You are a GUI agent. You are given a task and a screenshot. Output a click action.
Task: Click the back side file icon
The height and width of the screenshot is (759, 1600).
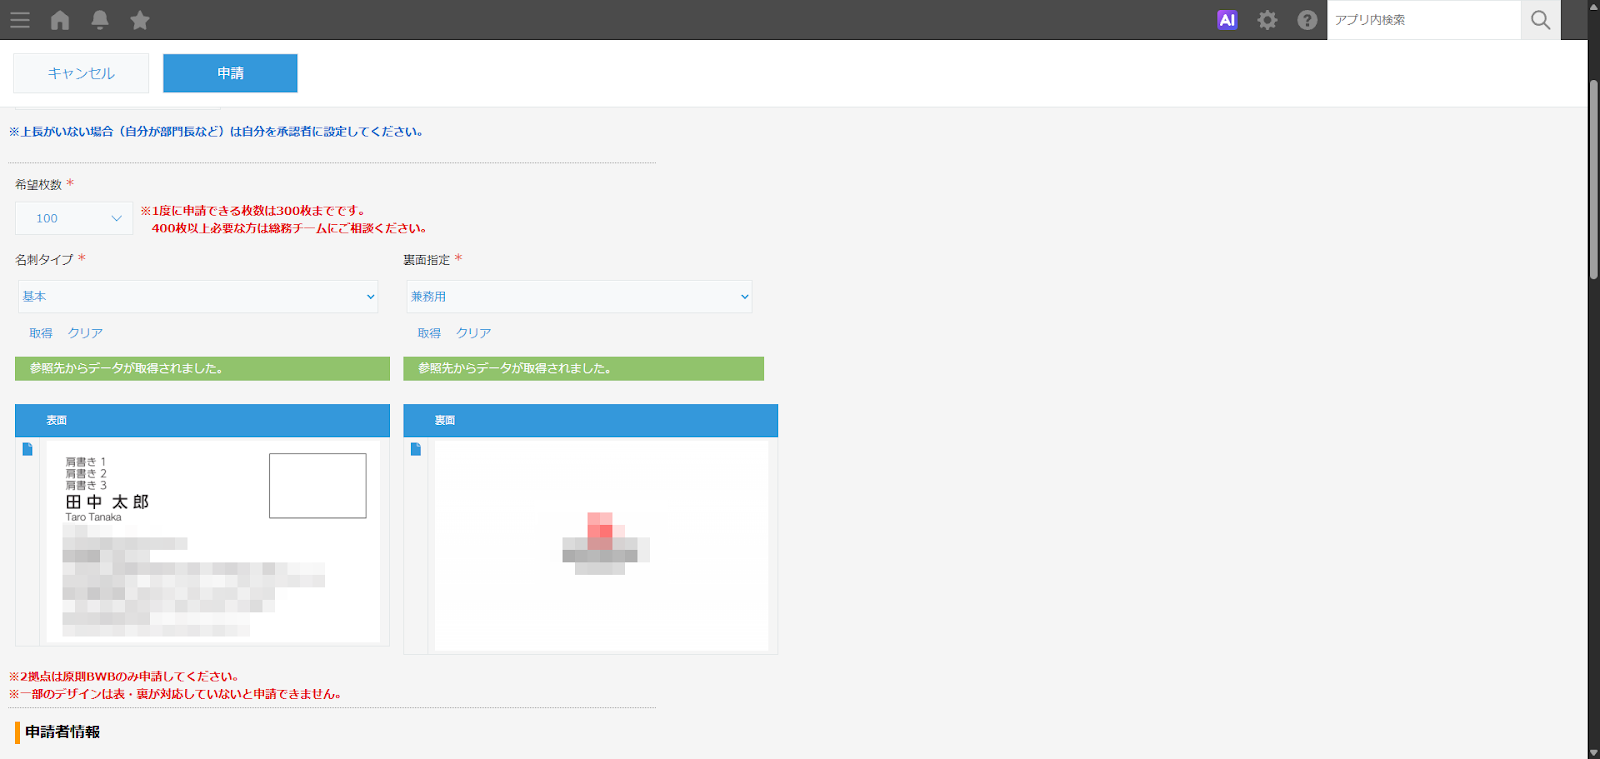[x=416, y=449]
